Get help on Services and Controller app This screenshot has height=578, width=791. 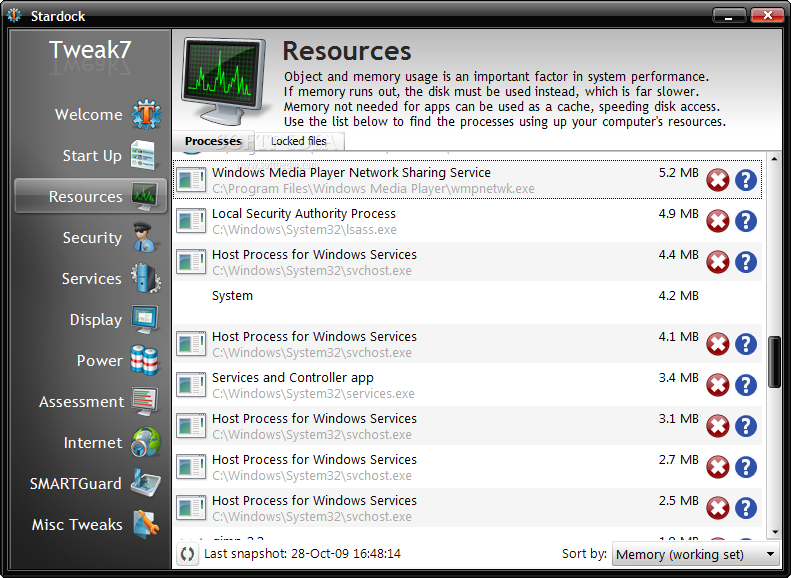pos(746,385)
